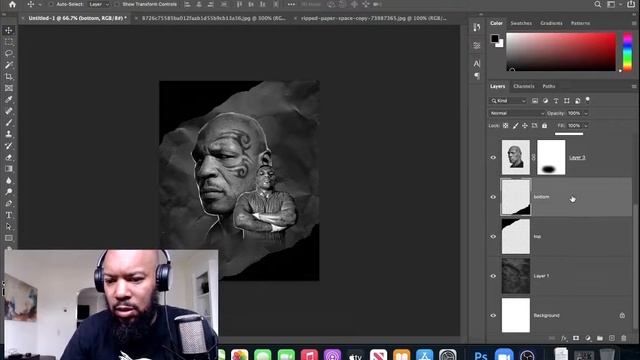Switch to the Paths tab

(x=549, y=86)
